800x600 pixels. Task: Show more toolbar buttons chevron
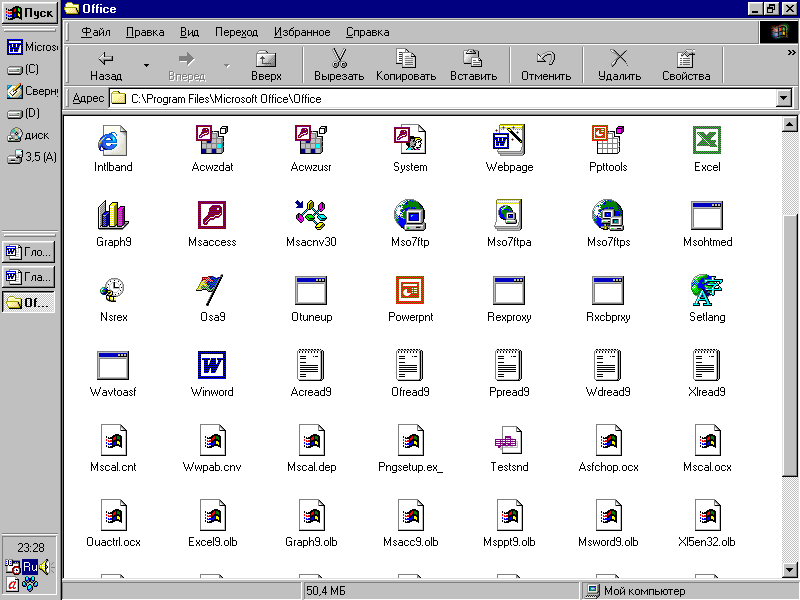pyautogui.click(x=791, y=53)
